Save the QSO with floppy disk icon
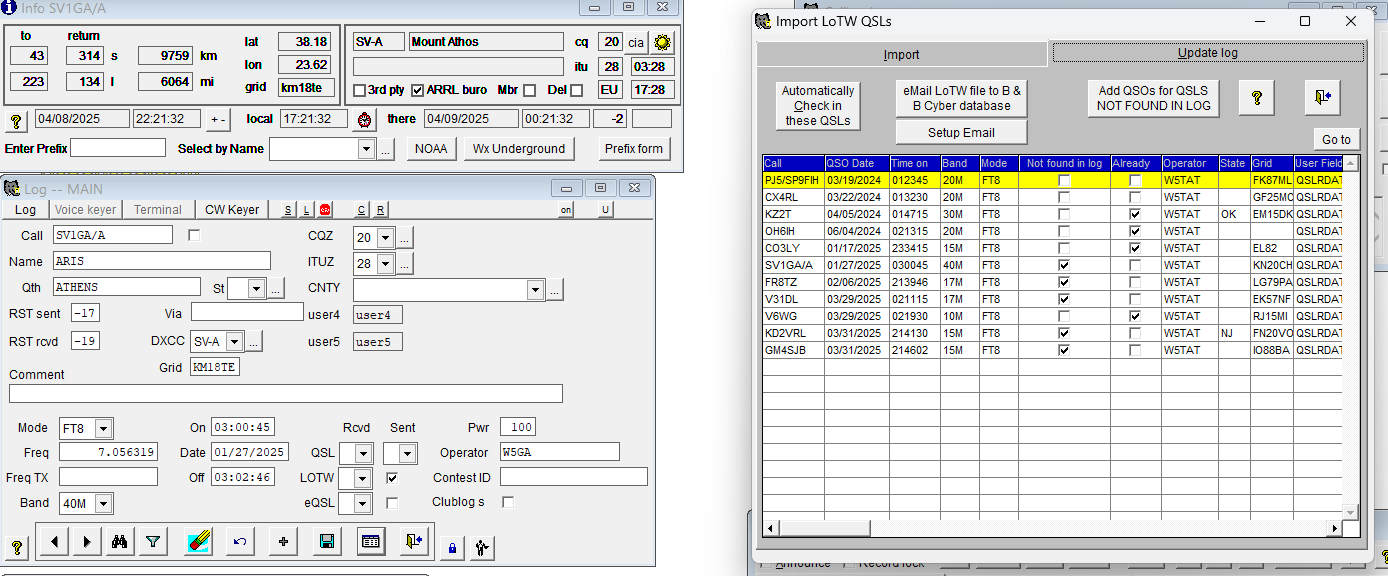This screenshot has width=1388, height=576. (x=326, y=541)
